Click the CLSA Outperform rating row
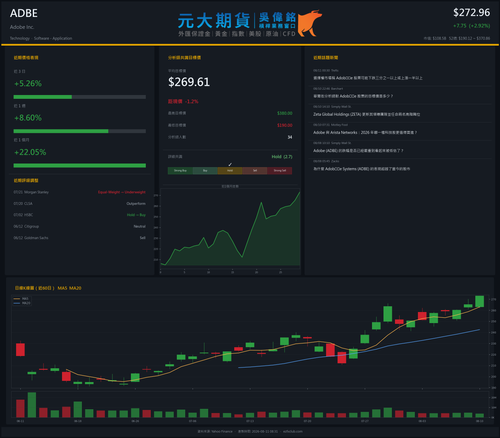500x438 pixels. pos(80,204)
